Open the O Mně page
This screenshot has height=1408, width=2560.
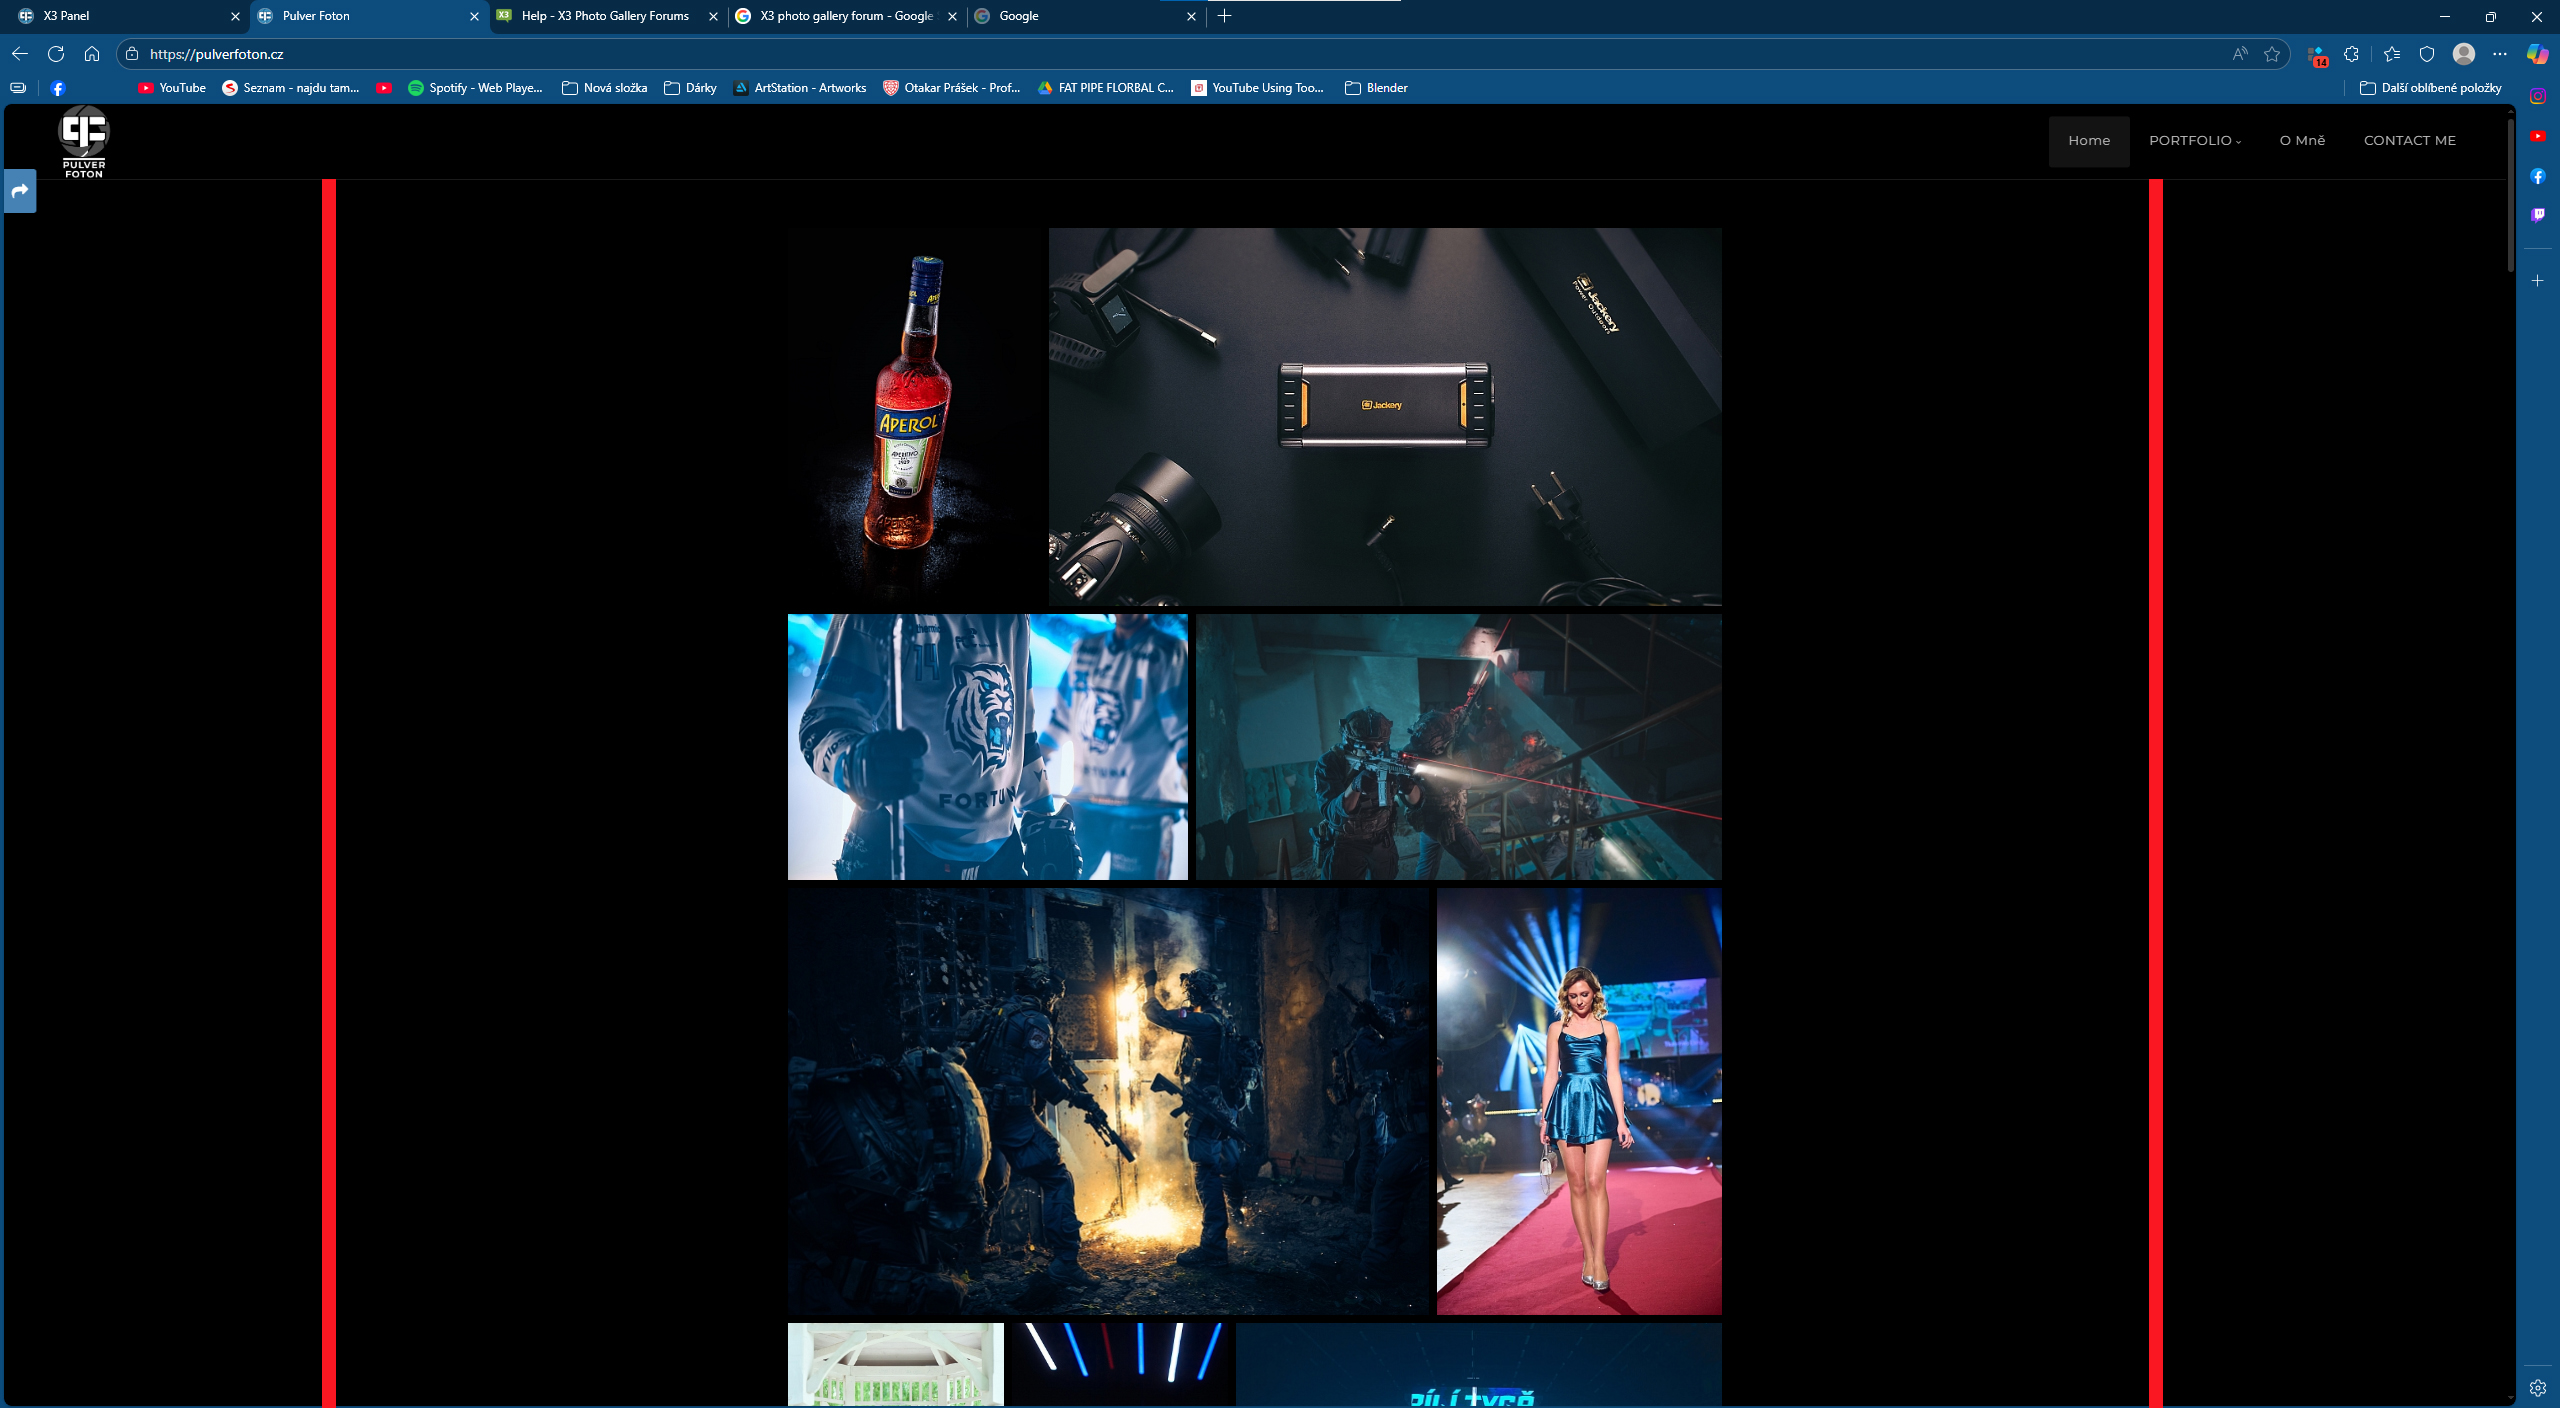pyautogui.click(x=2302, y=141)
